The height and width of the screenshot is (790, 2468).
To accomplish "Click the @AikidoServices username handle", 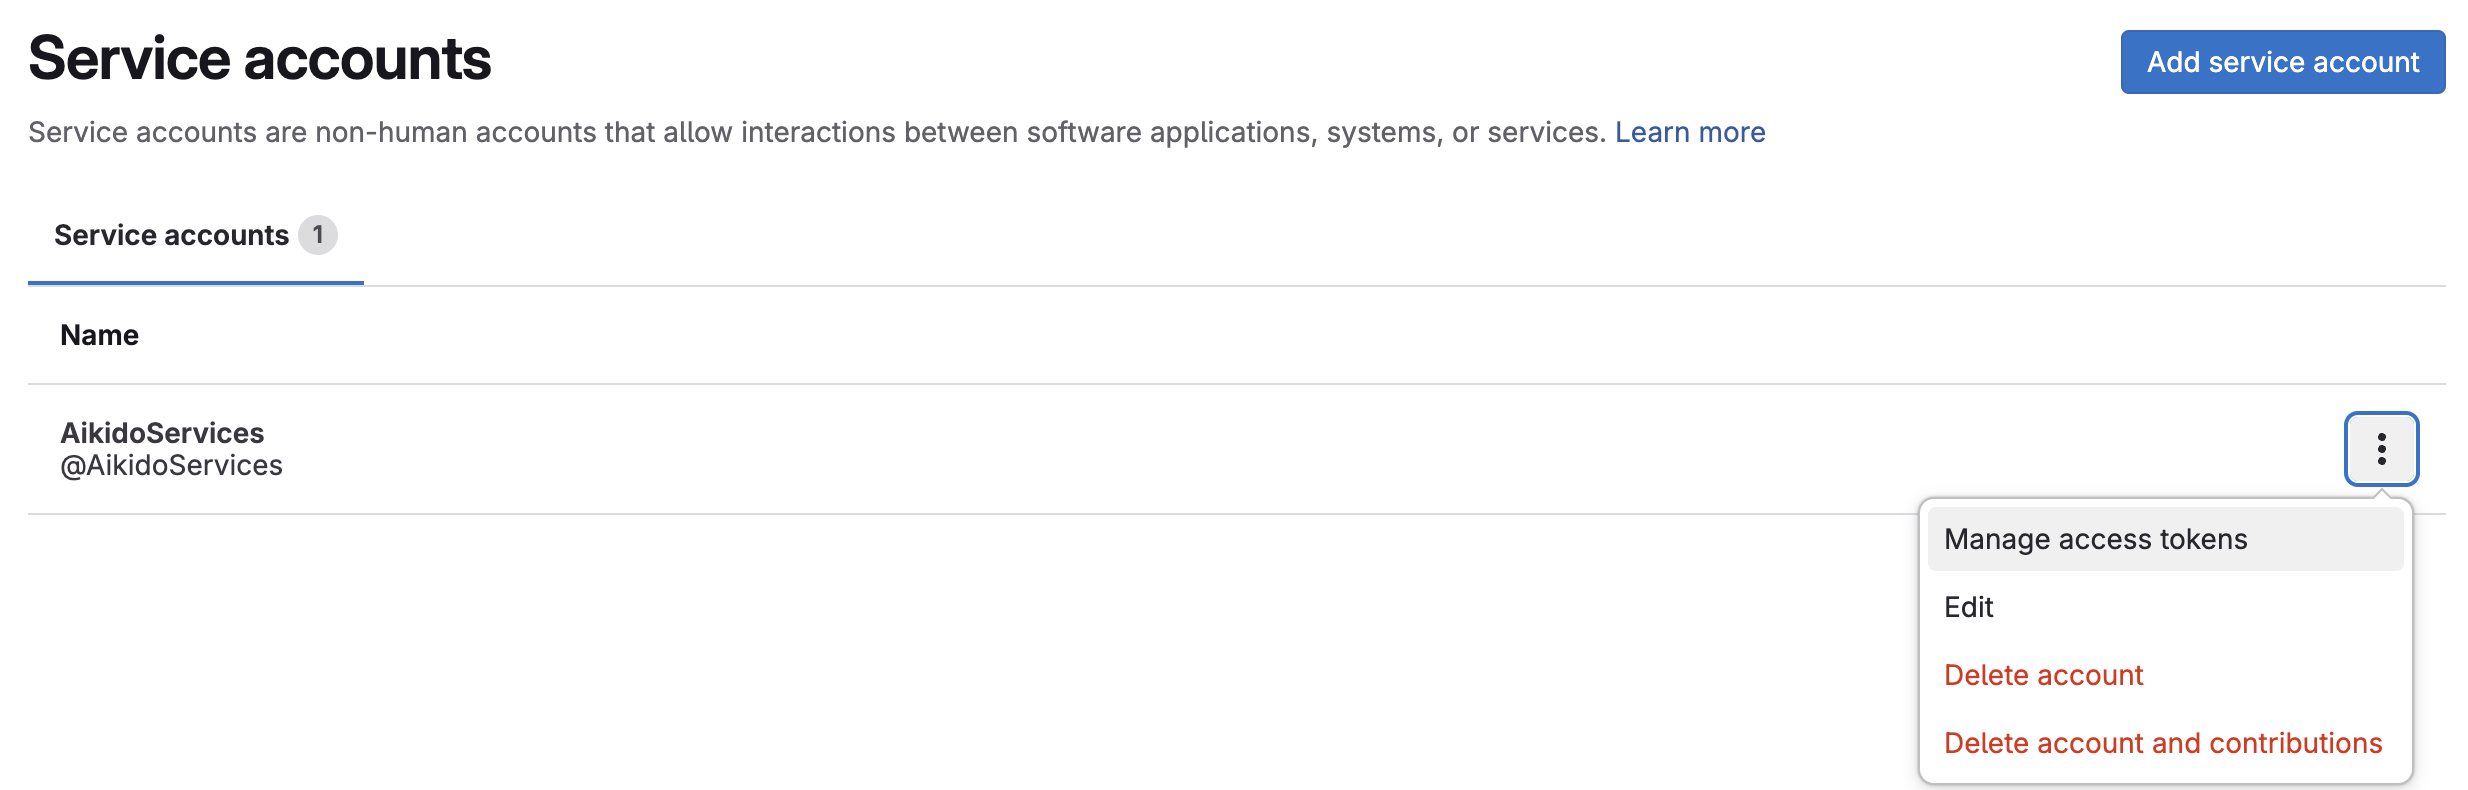I will (170, 465).
